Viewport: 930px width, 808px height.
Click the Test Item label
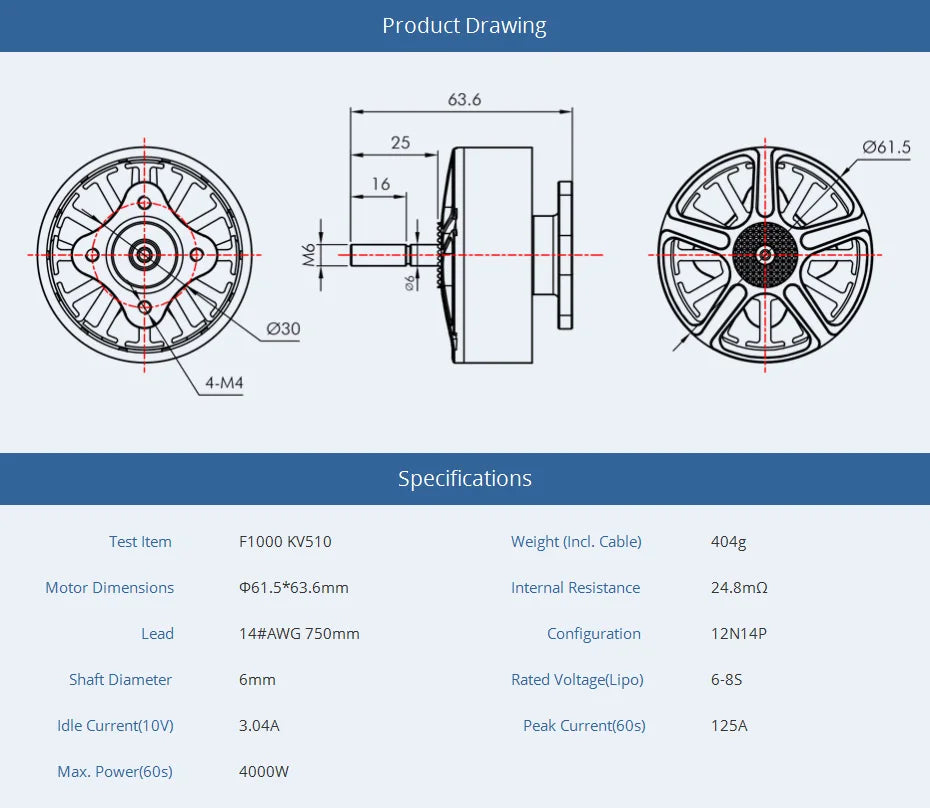coord(140,542)
